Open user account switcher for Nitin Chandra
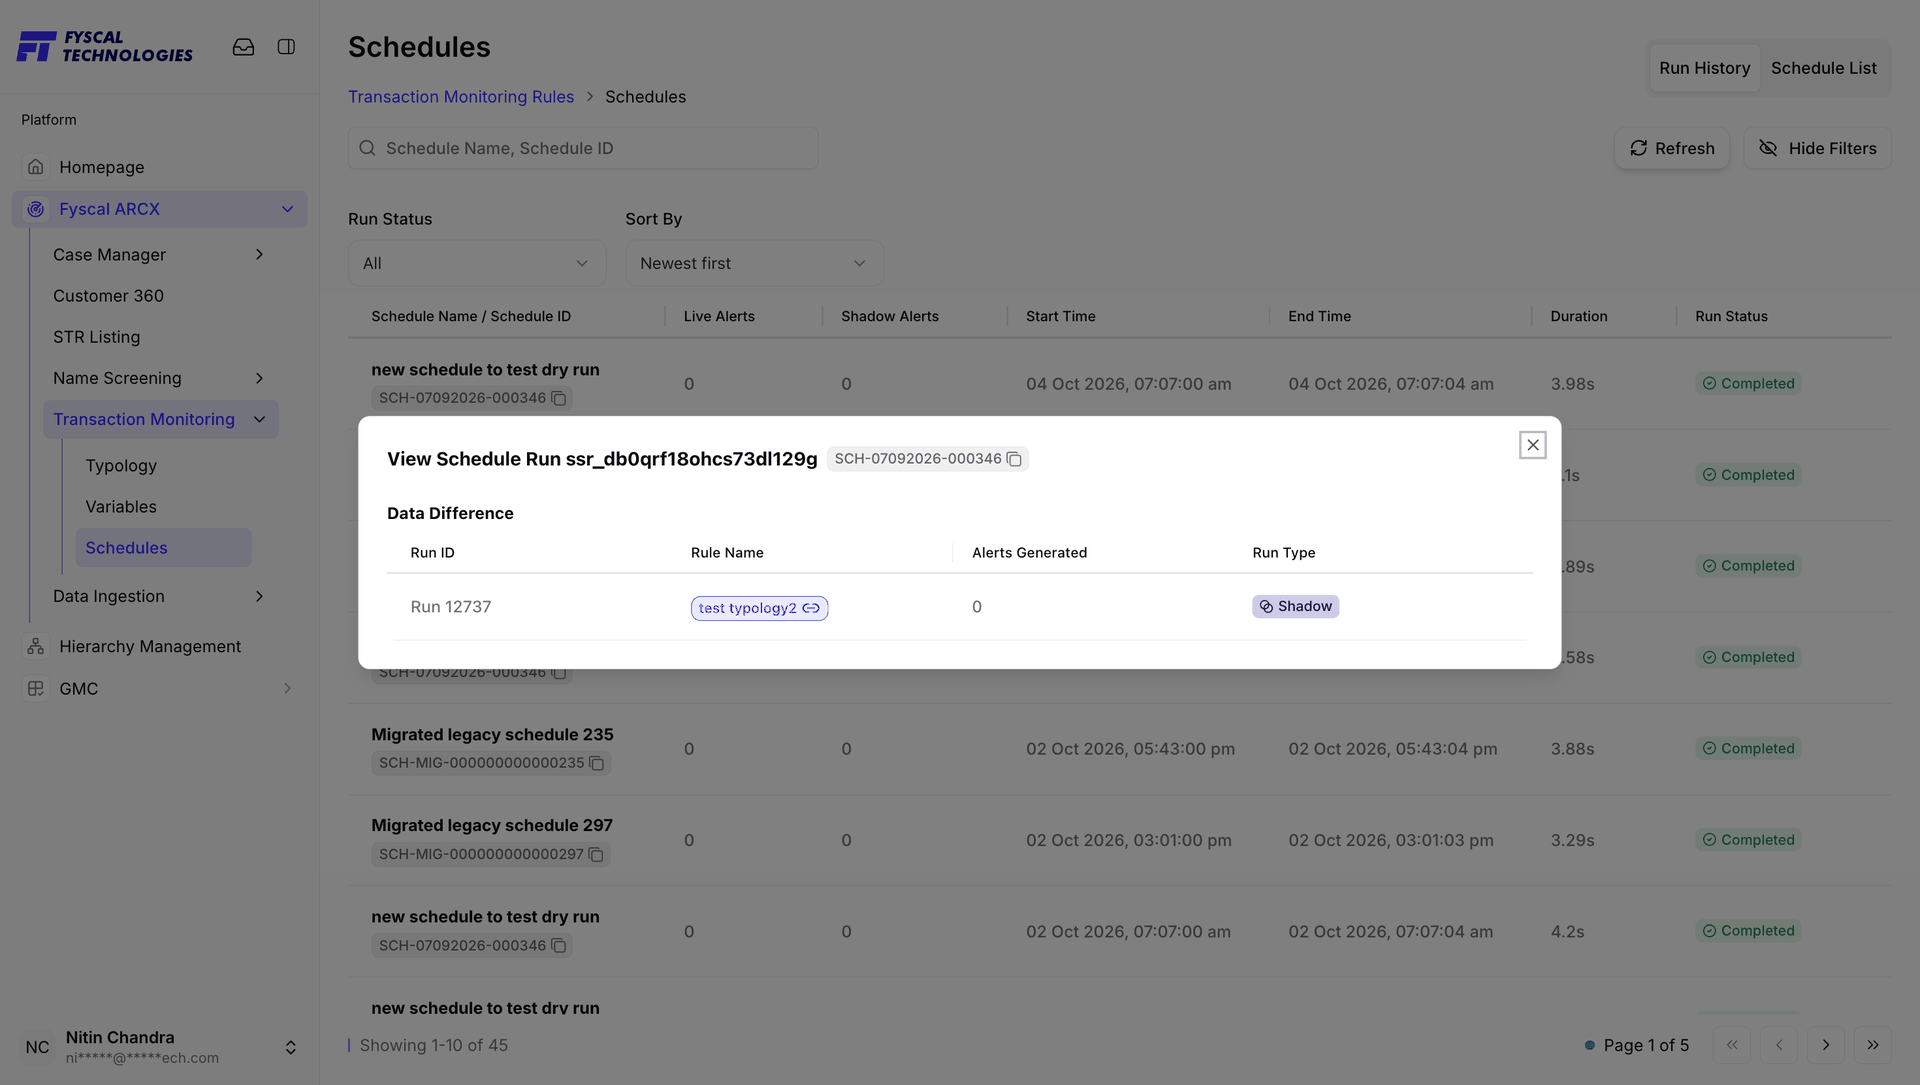The height and width of the screenshot is (1085, 1920). (x=290, y=1047)
